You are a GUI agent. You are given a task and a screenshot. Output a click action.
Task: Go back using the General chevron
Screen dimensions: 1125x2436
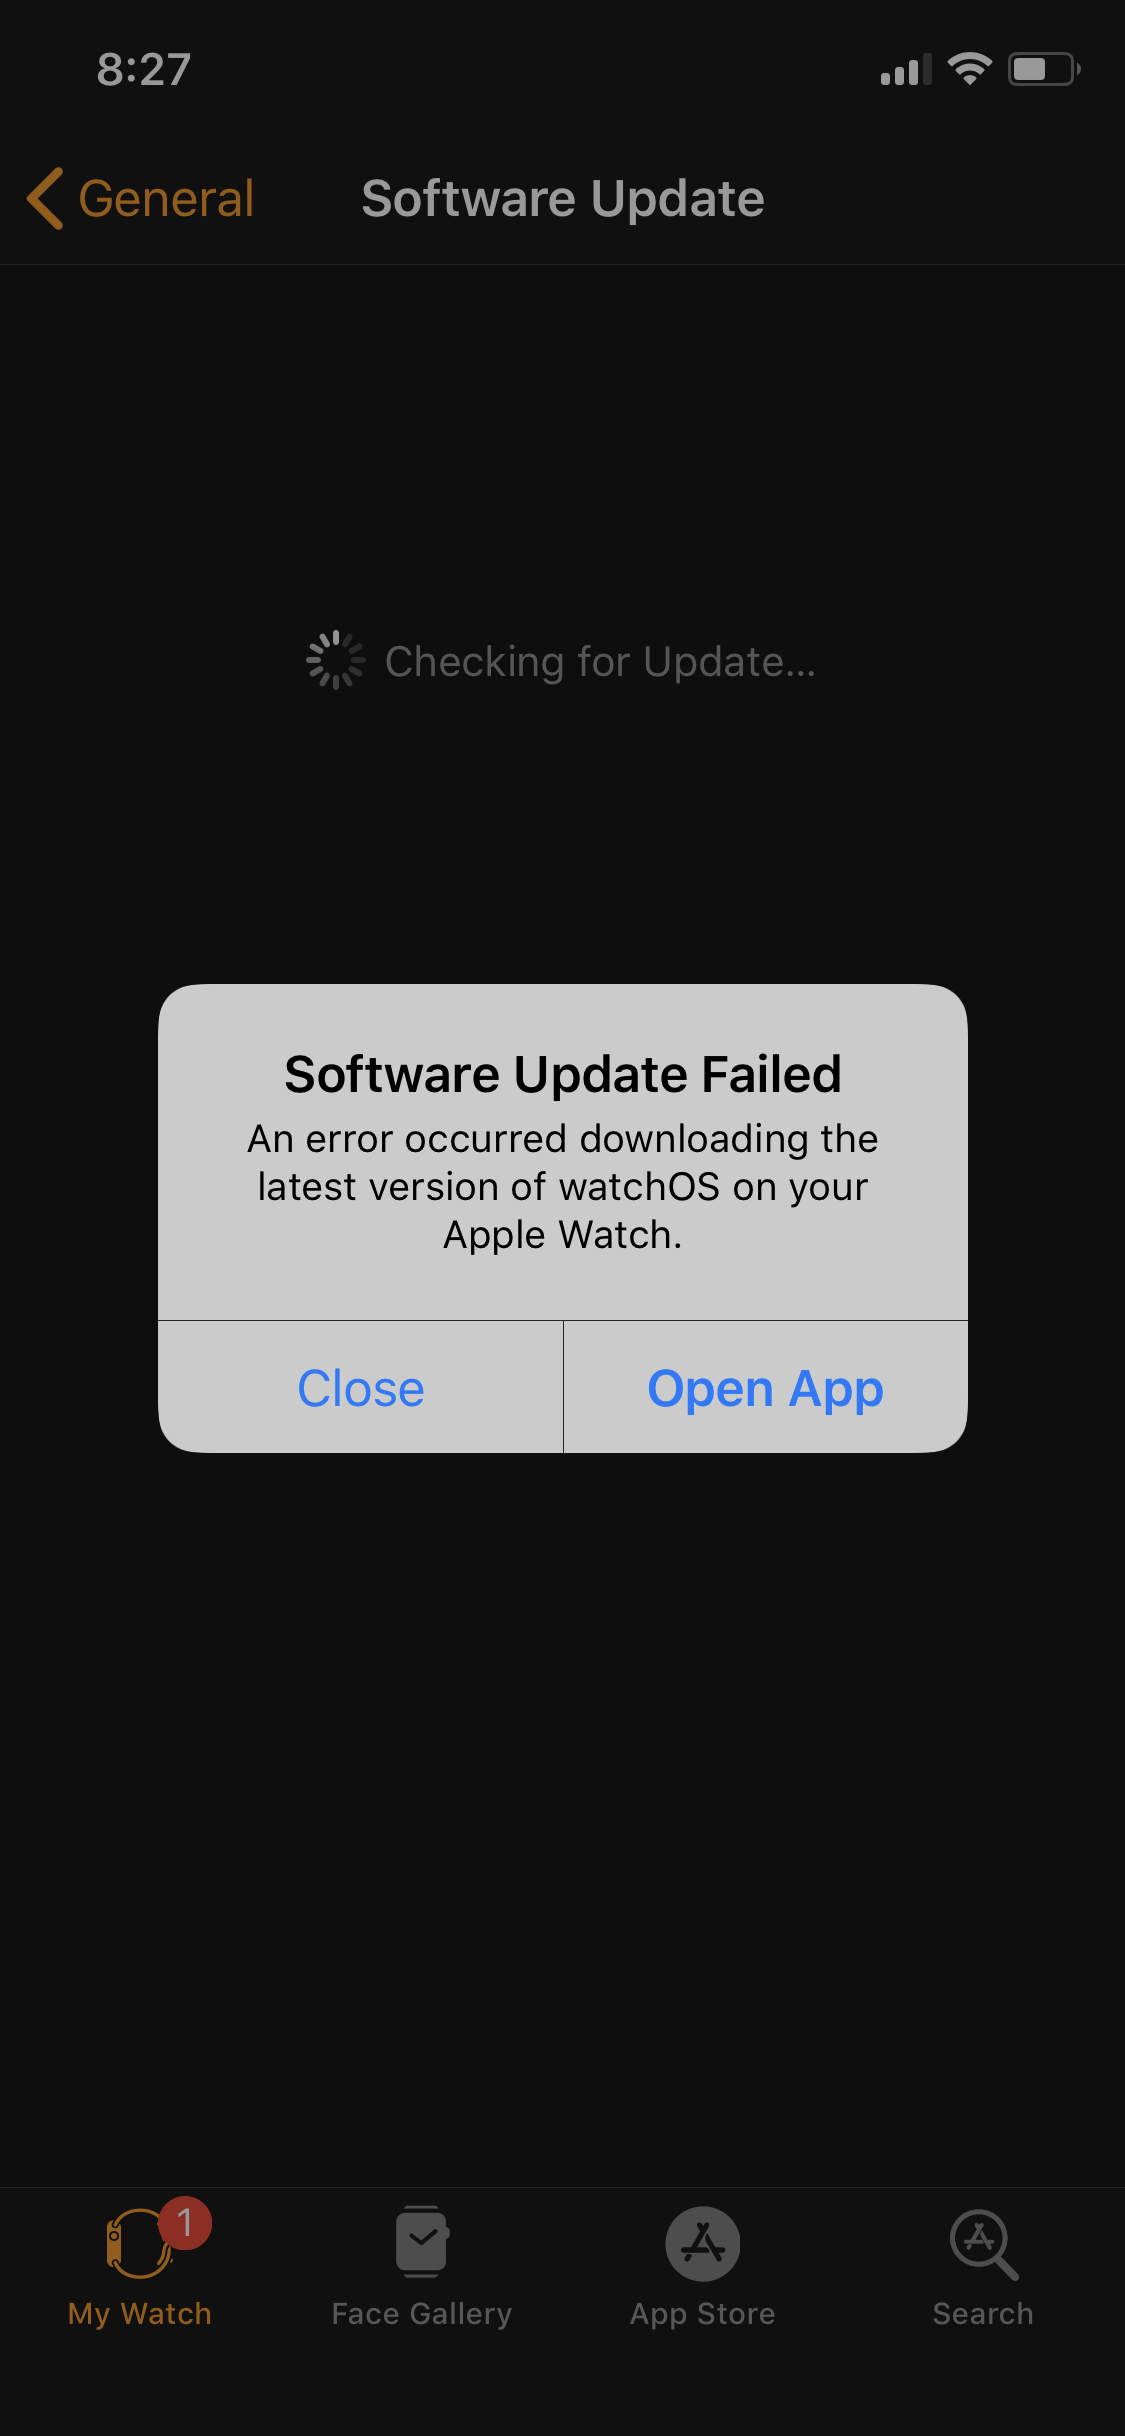pyautogui.click(x=45, y=198)
